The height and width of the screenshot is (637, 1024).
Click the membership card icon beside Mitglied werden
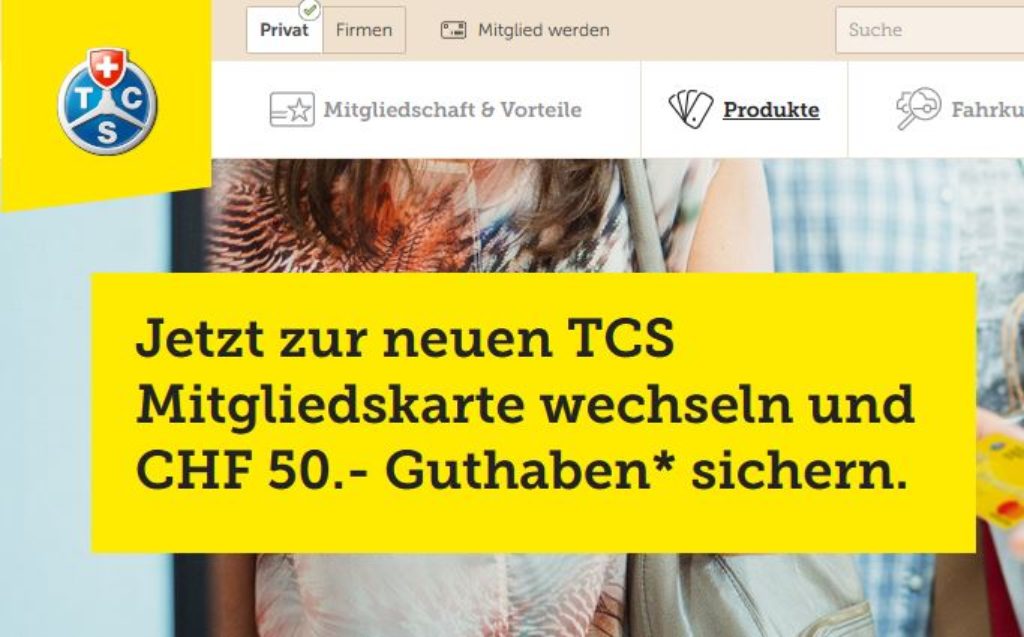click(x=453, y=30)
